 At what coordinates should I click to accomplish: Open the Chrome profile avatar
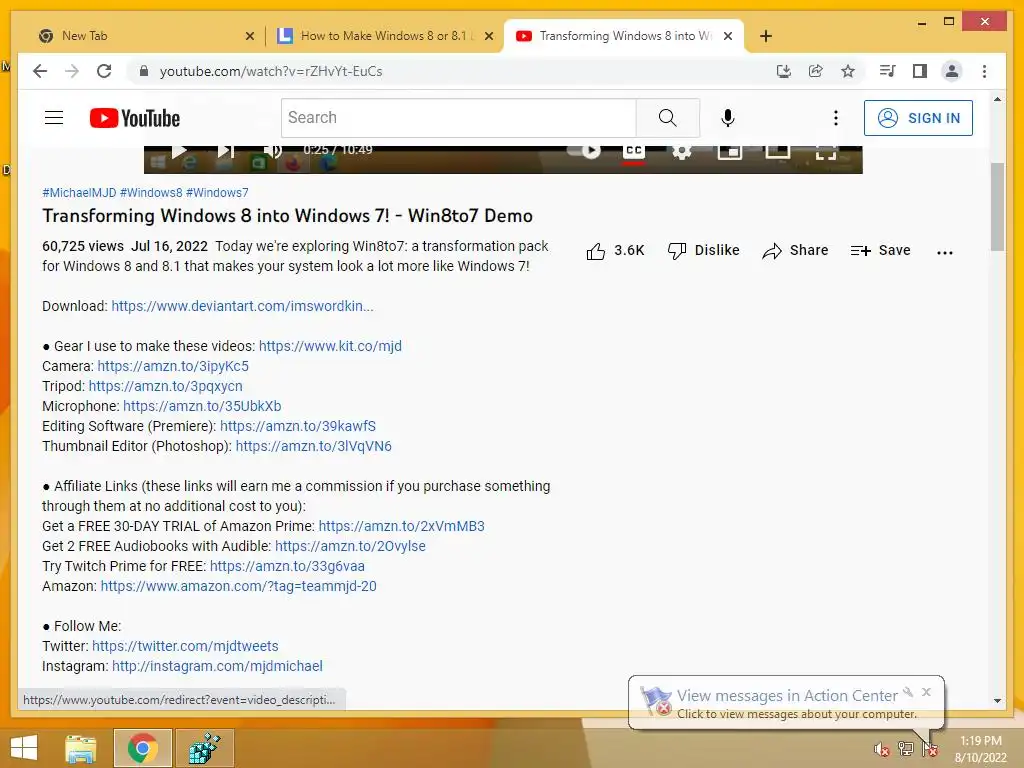[952, 71]
